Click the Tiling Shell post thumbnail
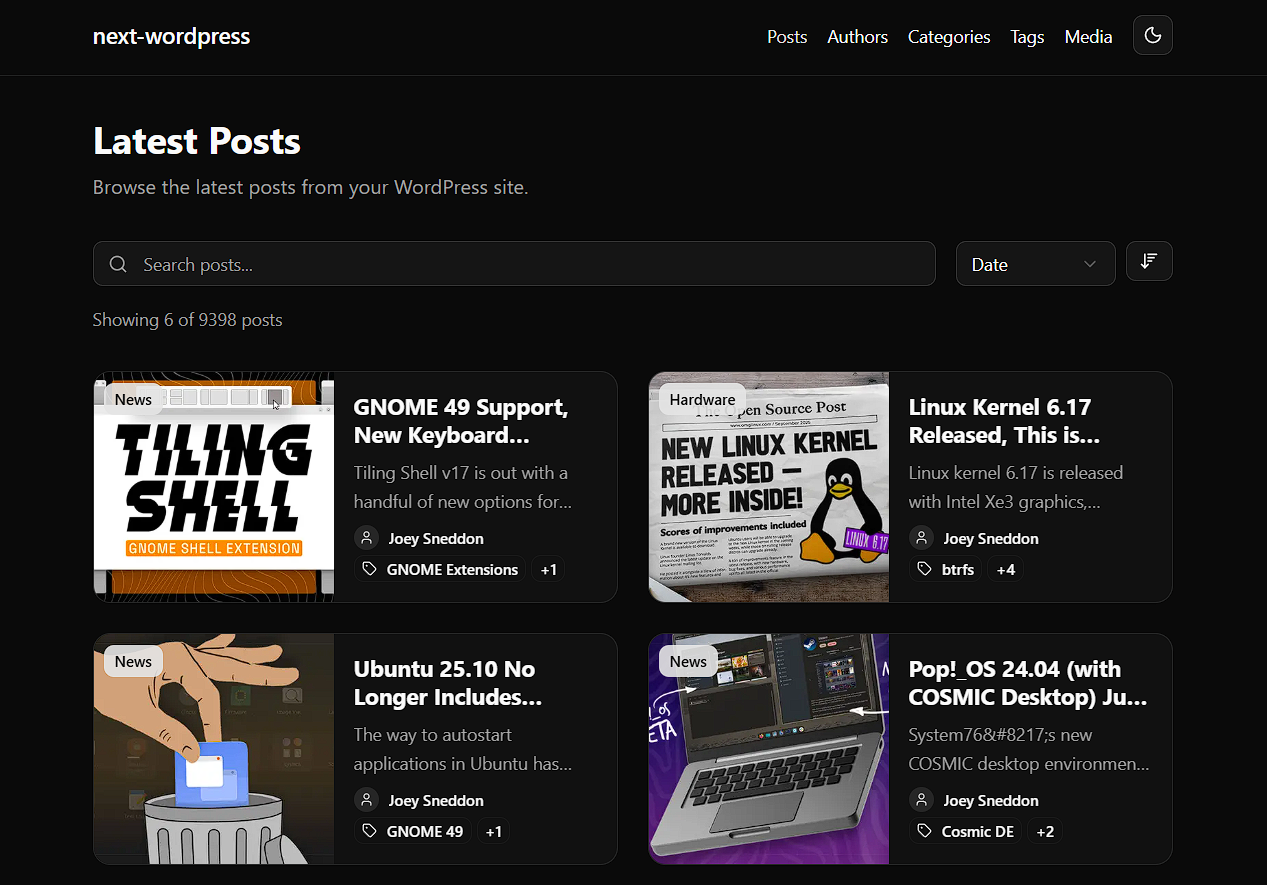The height and width of the screenshot is (885, 1267). point(214,487)
